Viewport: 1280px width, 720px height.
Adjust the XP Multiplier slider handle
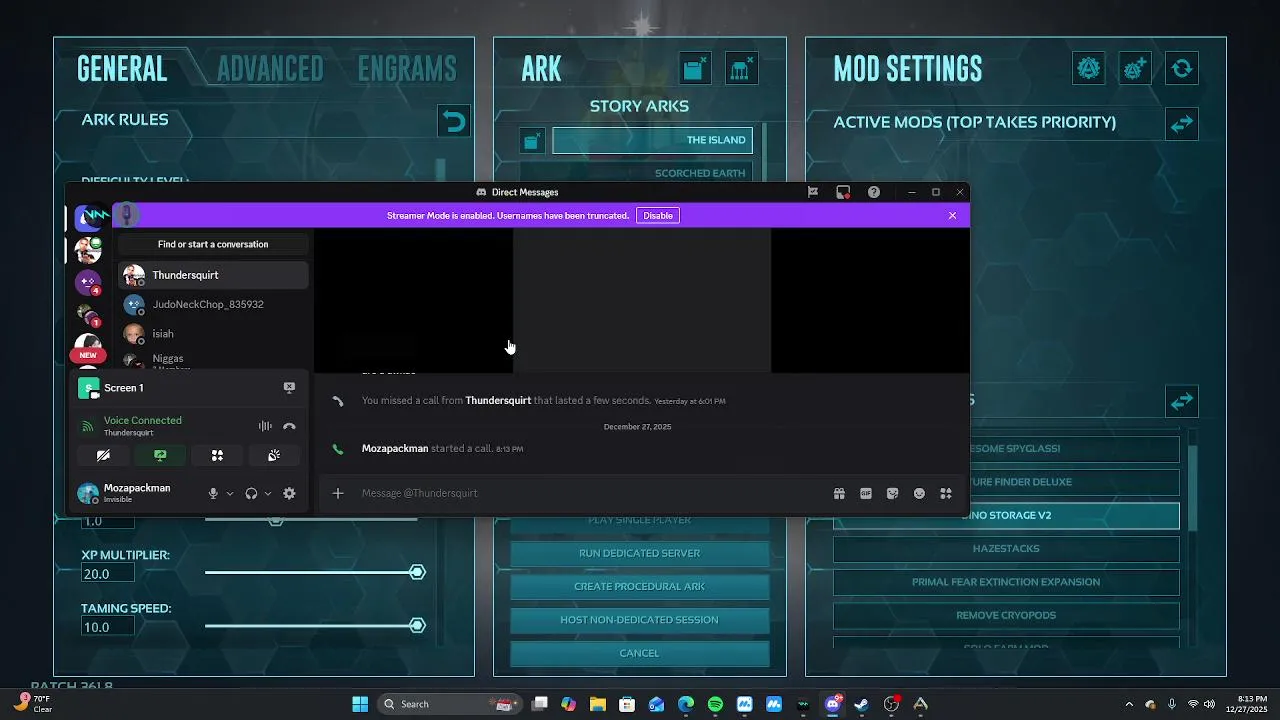(x=417, y=572)
